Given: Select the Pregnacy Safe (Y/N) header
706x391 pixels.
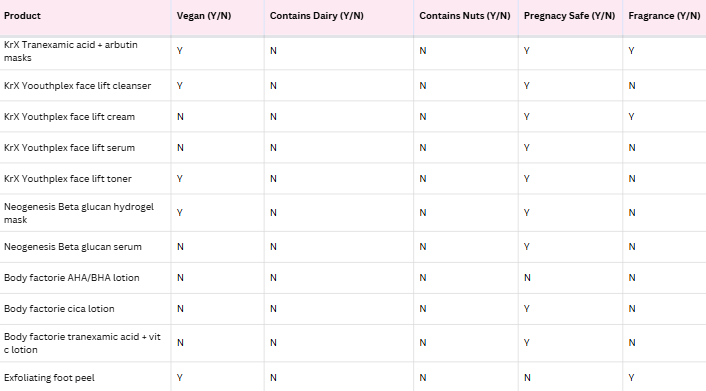Looking at the screenshot, I should (x=569, y=16).
